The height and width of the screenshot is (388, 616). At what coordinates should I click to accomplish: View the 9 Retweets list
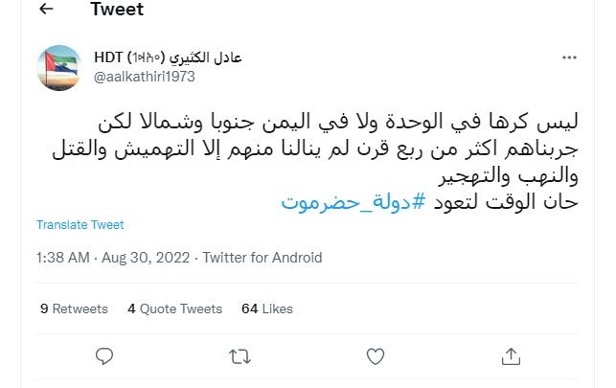[x=74, y=309]
